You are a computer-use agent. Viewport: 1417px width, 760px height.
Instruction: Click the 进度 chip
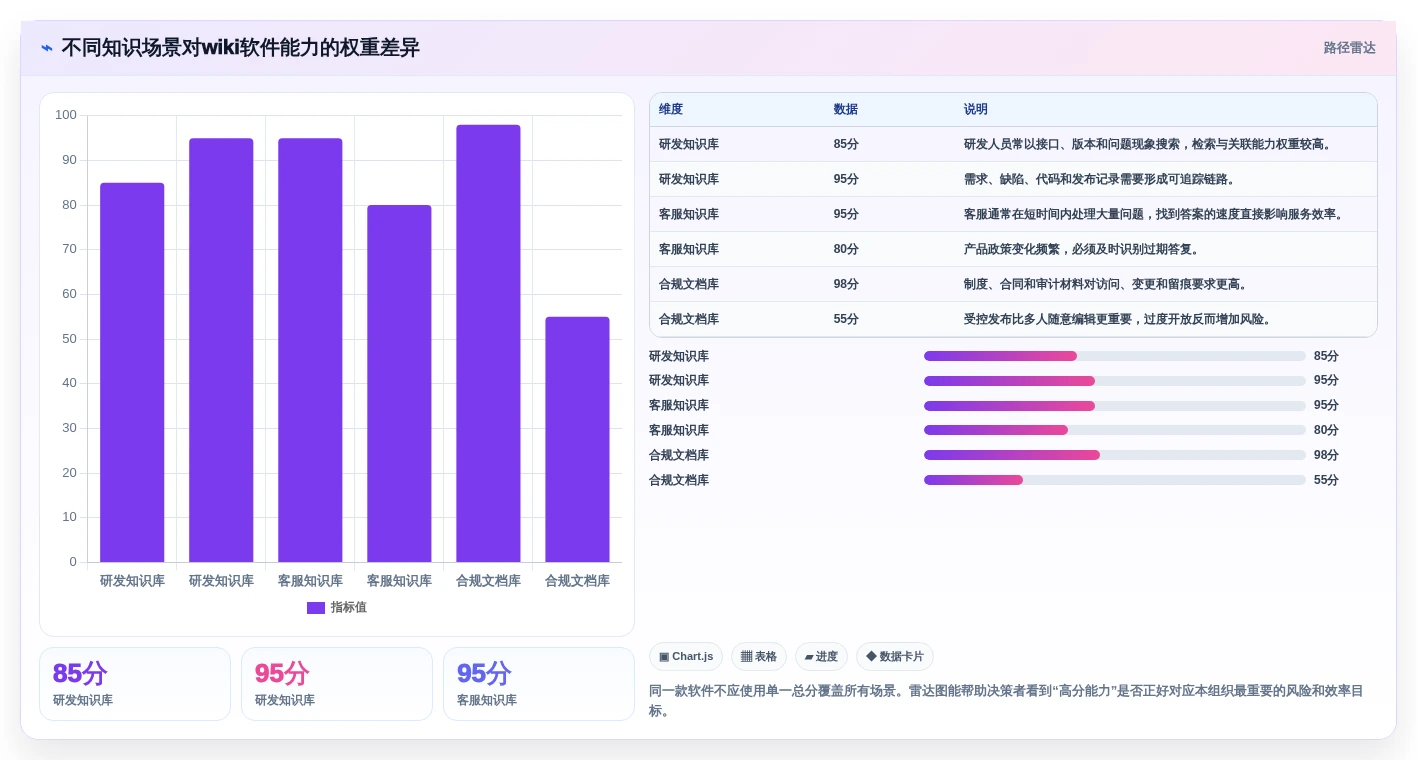click(821, 657)
